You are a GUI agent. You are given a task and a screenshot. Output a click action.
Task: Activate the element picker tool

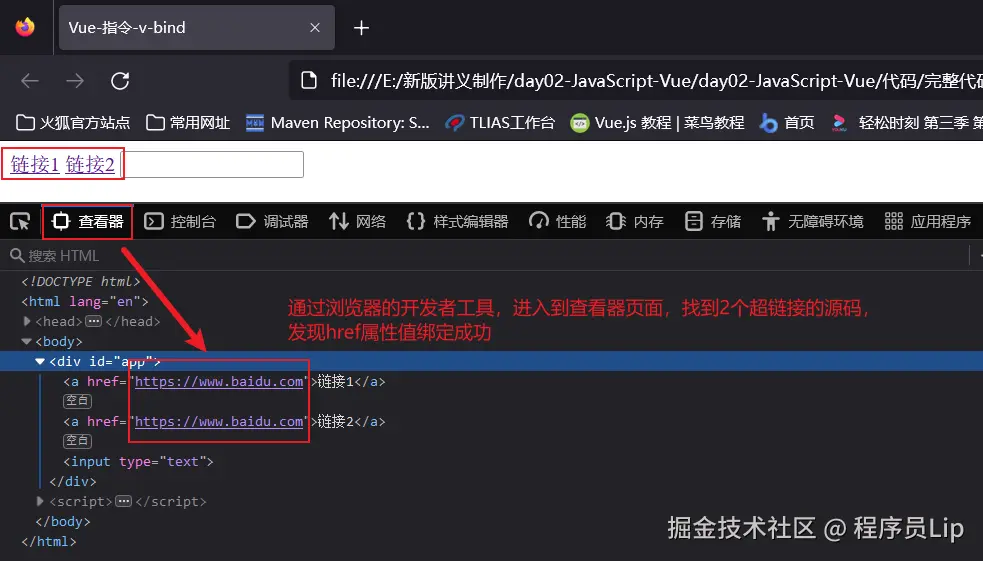coord(20,221)
